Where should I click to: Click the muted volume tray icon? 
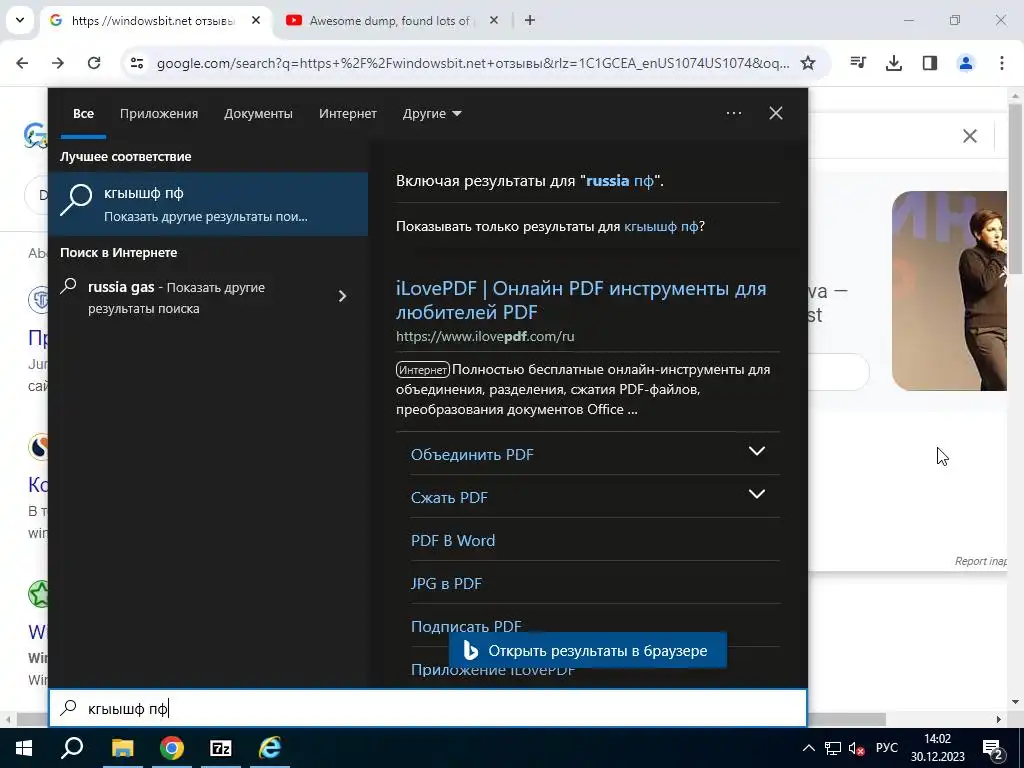coord(856,748)
